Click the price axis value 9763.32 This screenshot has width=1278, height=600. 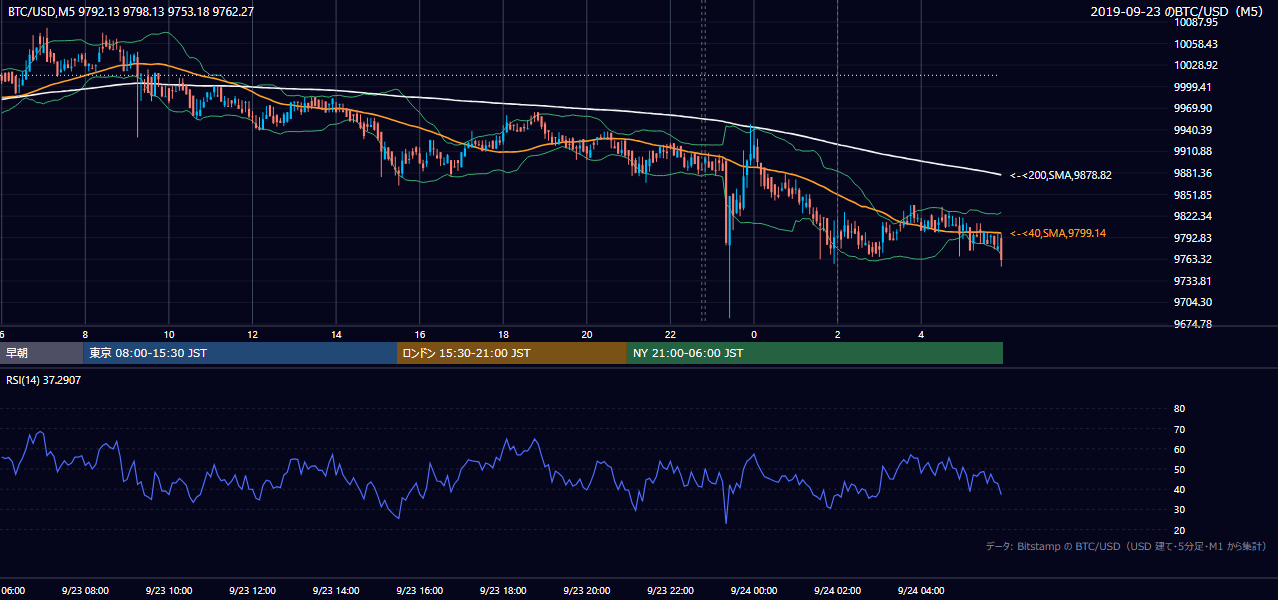[1193, 259]
